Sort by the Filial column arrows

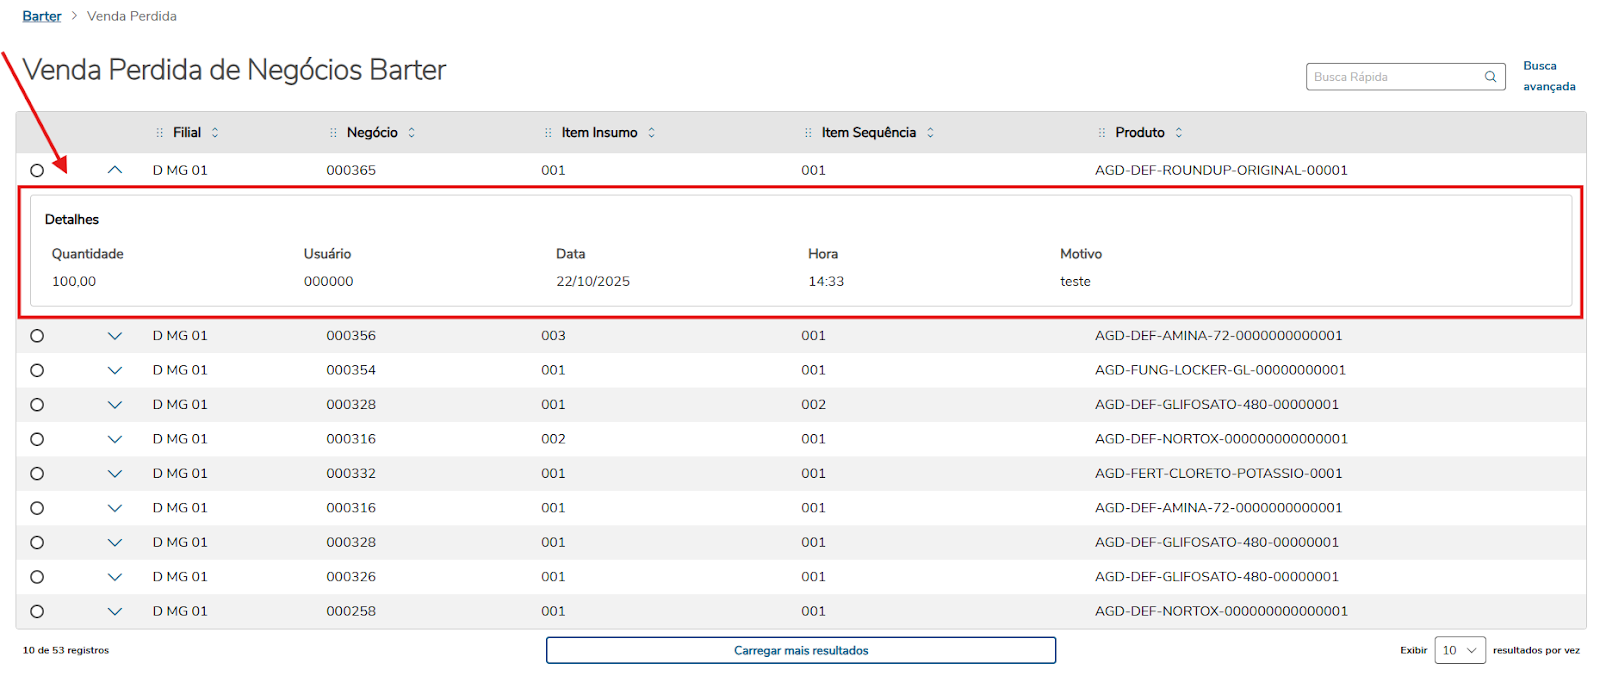tap(215, 133)
